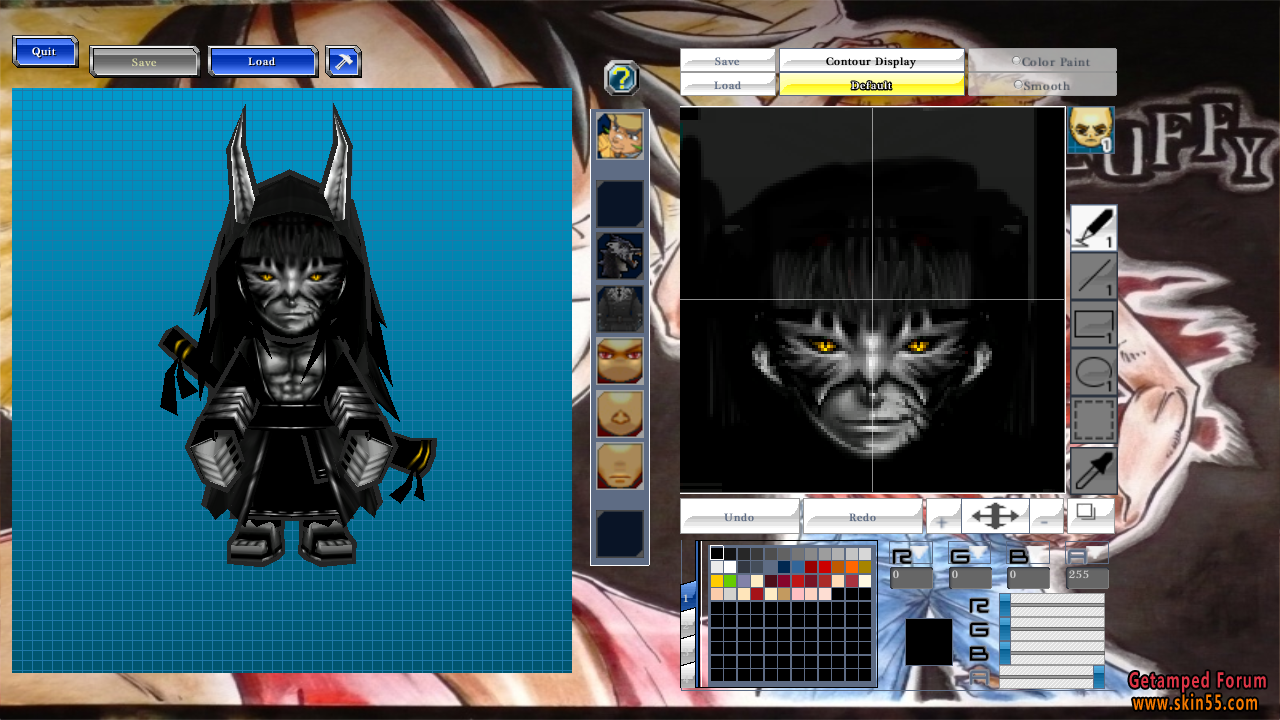Select the red-eyed face part thumbnail
Image resolution: width=1280 pixels, height=720 pixels.
[620, 361]
